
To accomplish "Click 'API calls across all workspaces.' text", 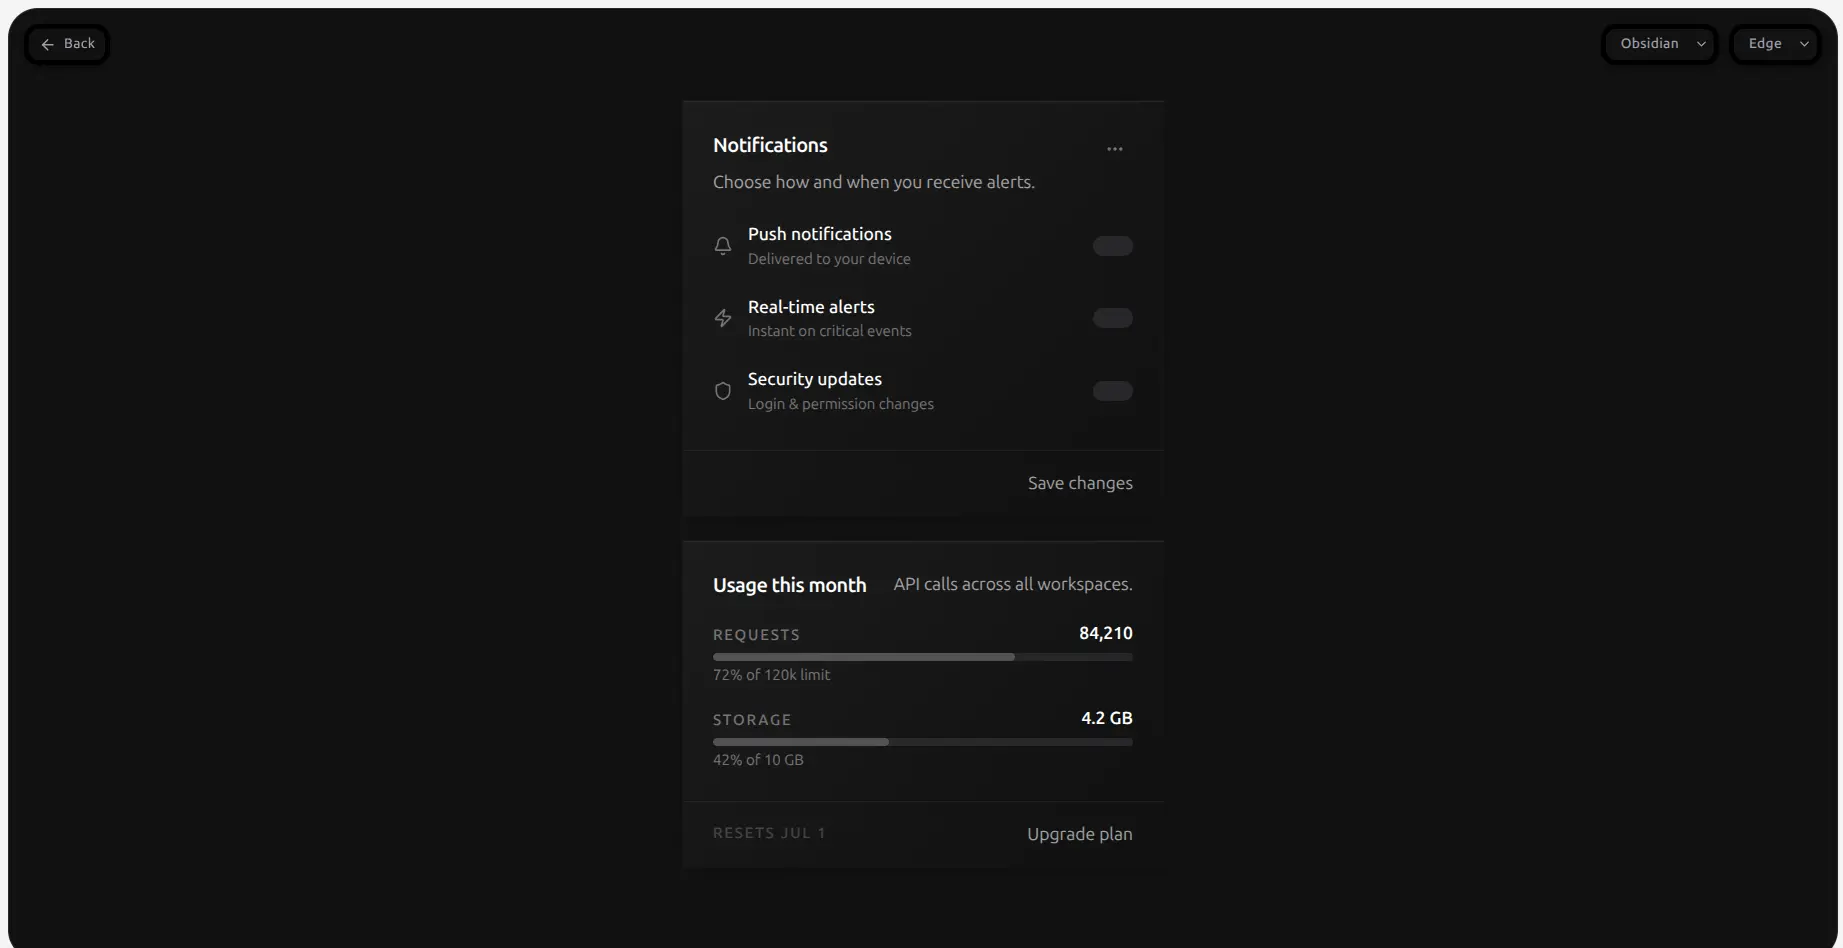I will [1013, 584].
